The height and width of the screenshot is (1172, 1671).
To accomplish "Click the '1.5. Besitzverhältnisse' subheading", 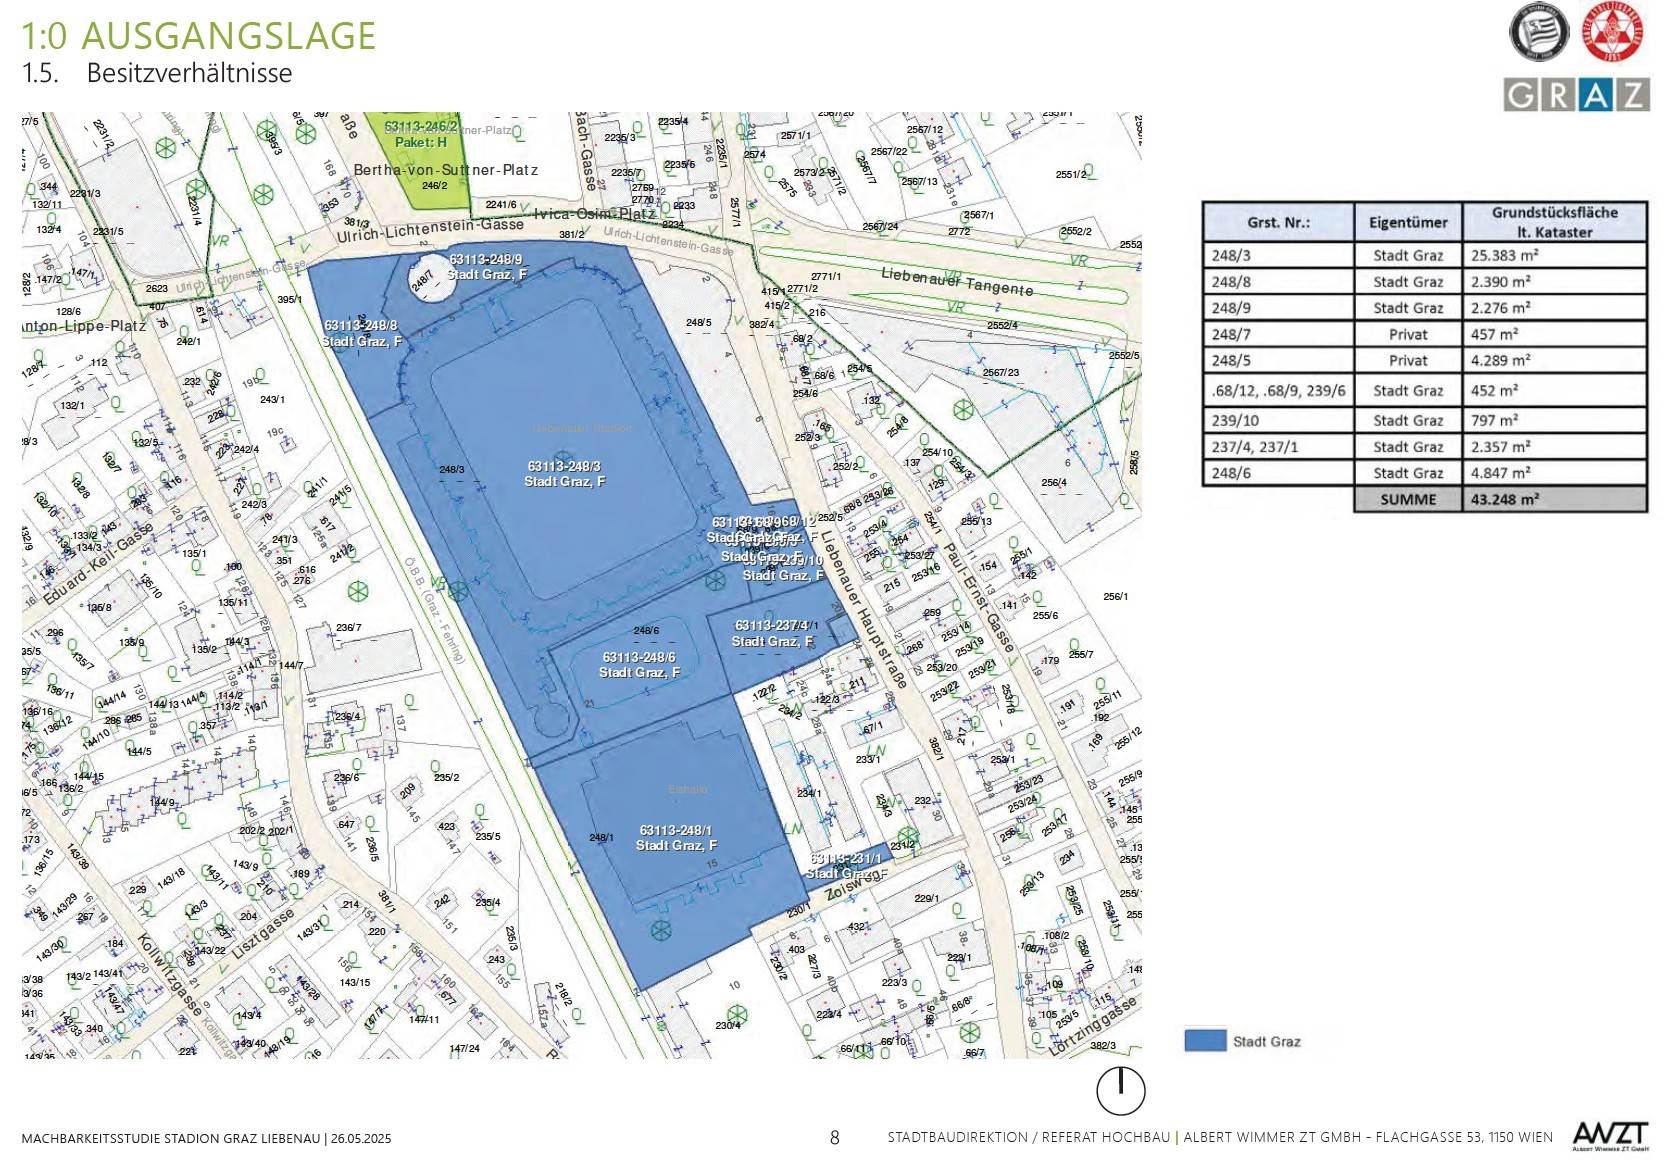I will [x=157, y=73].
